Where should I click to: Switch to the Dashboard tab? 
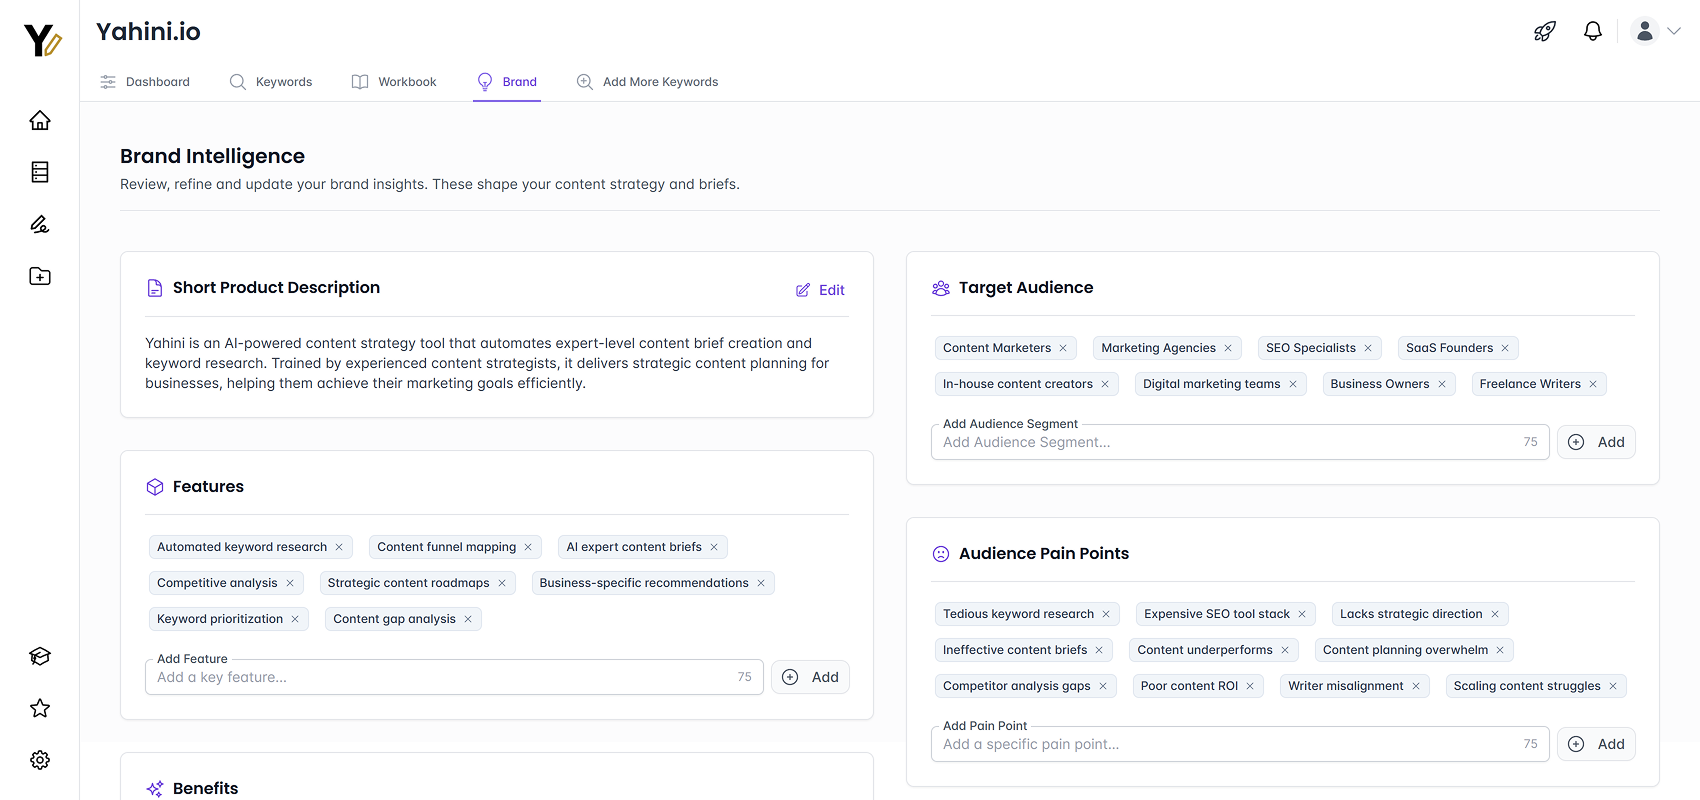point(145,82)
